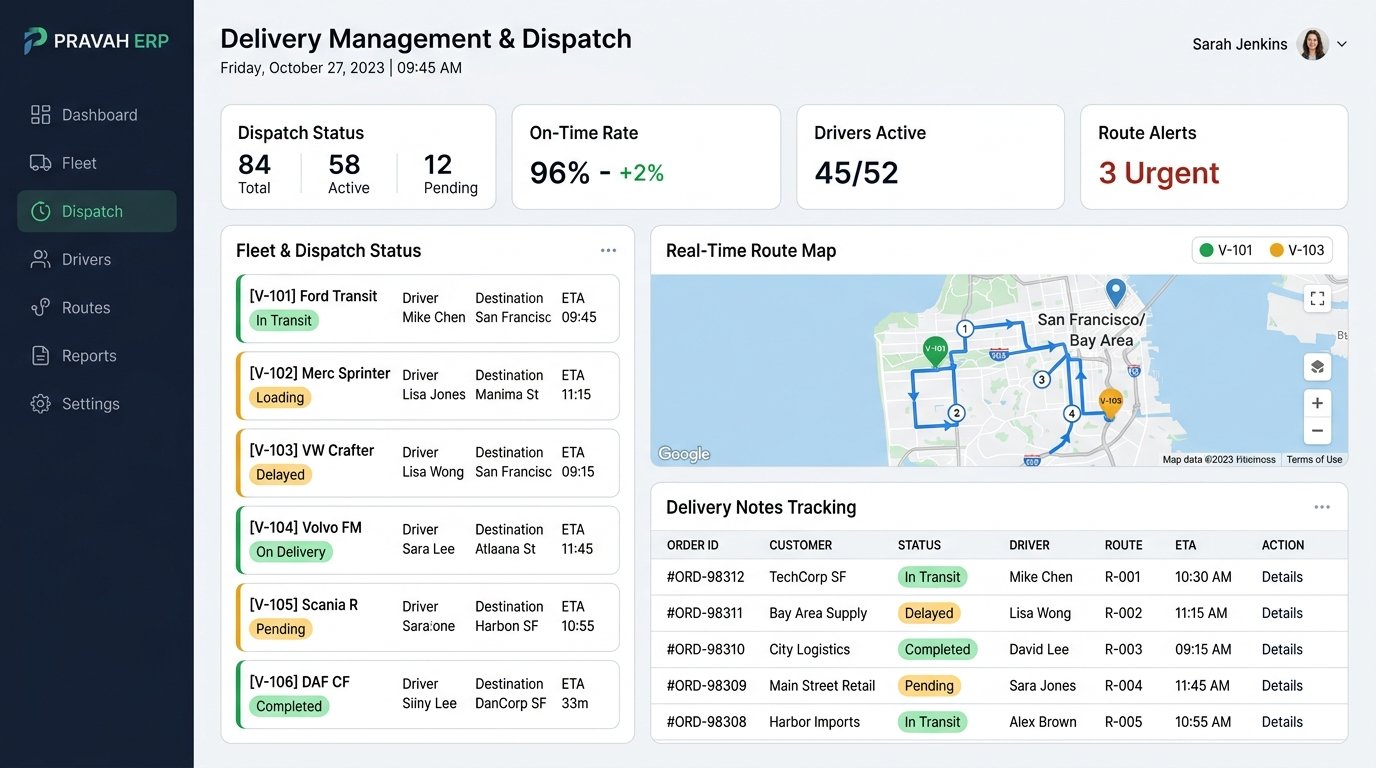Screen dimensions: 1376x768
Task: Toggle the V-103 legend filter
Action: [x=1297, y=250]
